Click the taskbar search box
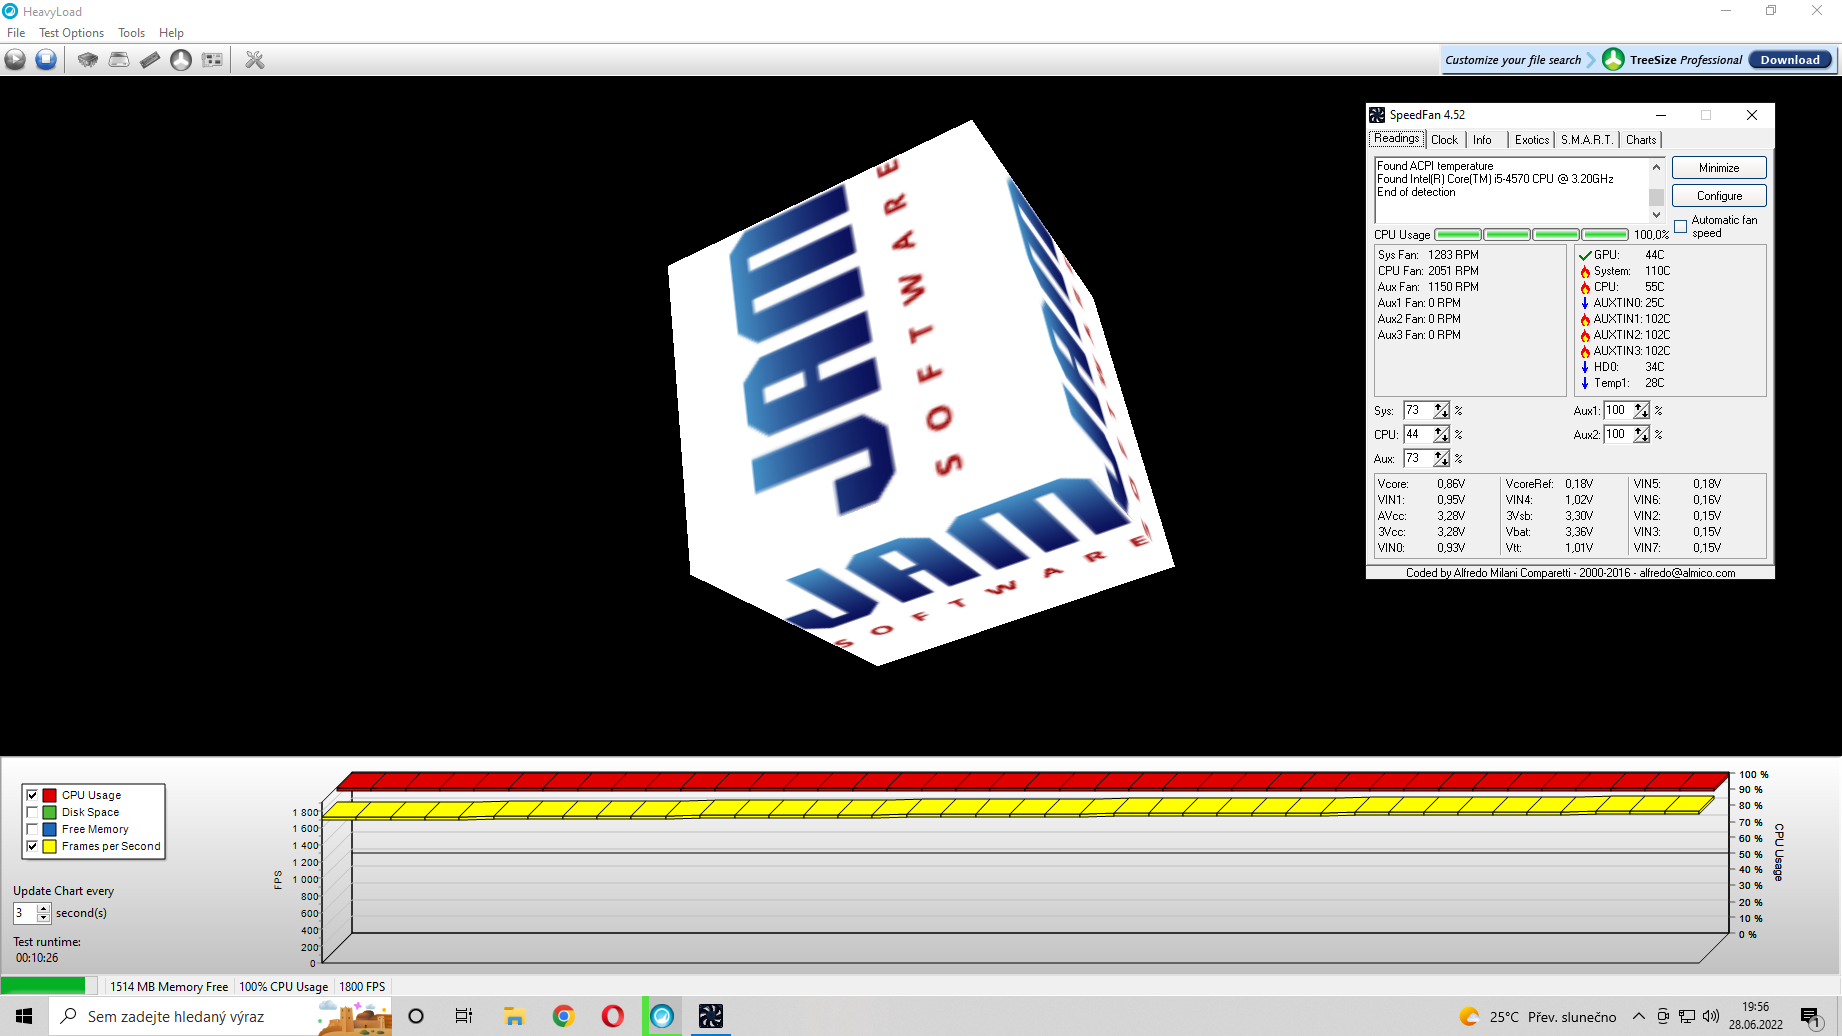 220,1016
